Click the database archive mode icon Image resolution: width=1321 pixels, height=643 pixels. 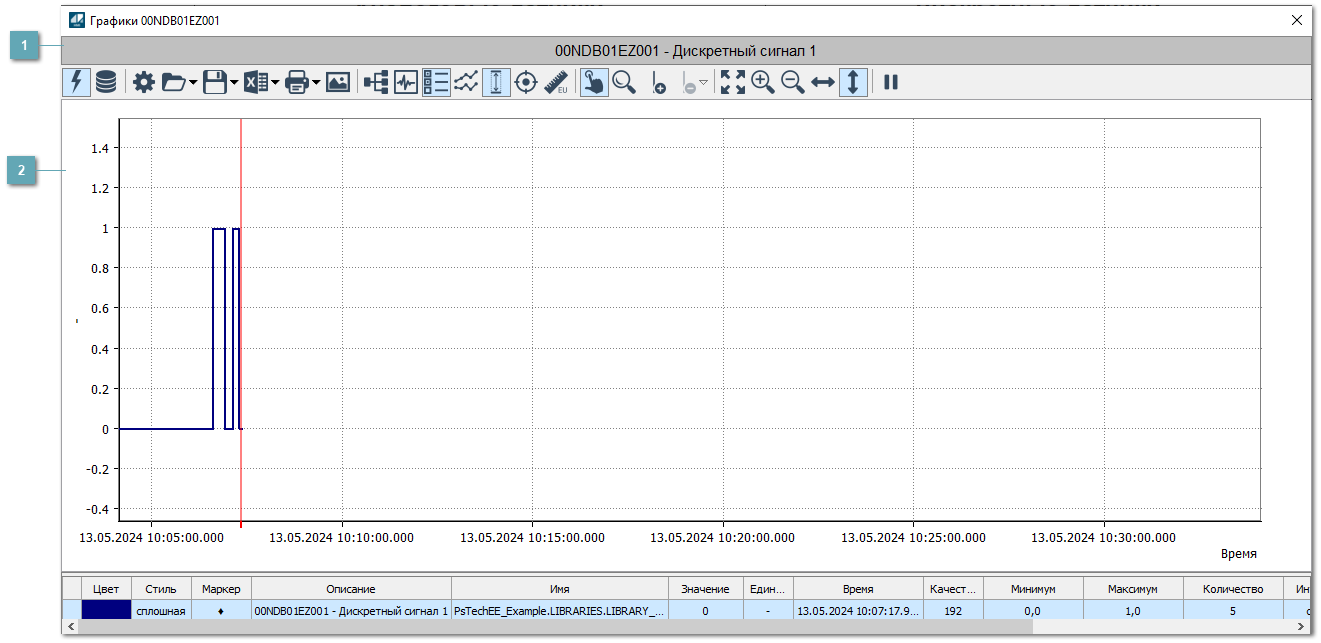coord(106,83)
